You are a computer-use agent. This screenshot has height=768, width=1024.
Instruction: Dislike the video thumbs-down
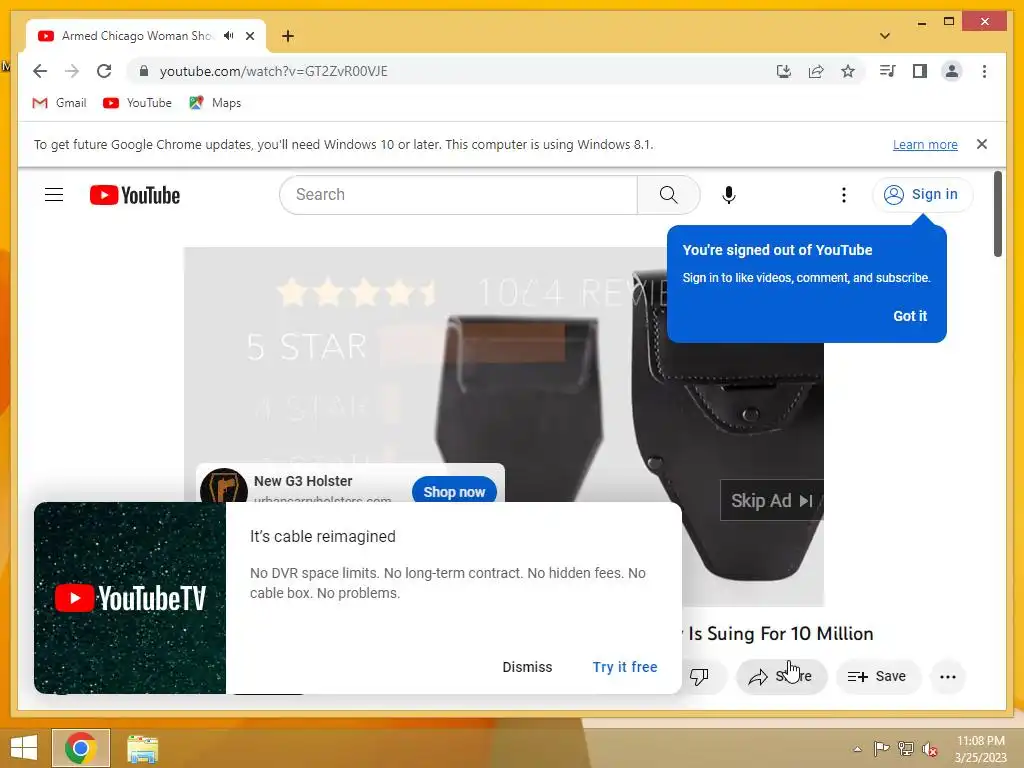click(699, 677)
